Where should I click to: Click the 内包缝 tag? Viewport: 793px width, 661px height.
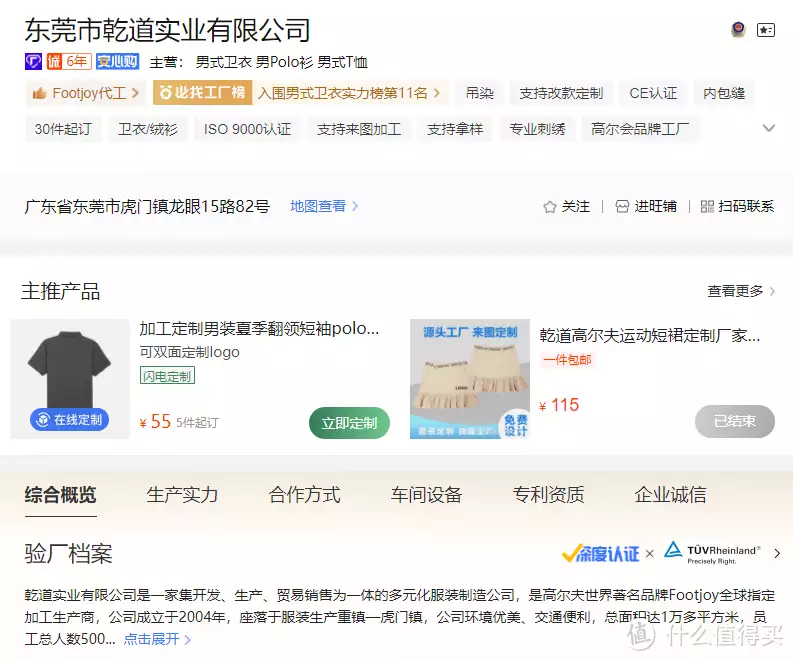pyautogui.click(x=724, y=93)
